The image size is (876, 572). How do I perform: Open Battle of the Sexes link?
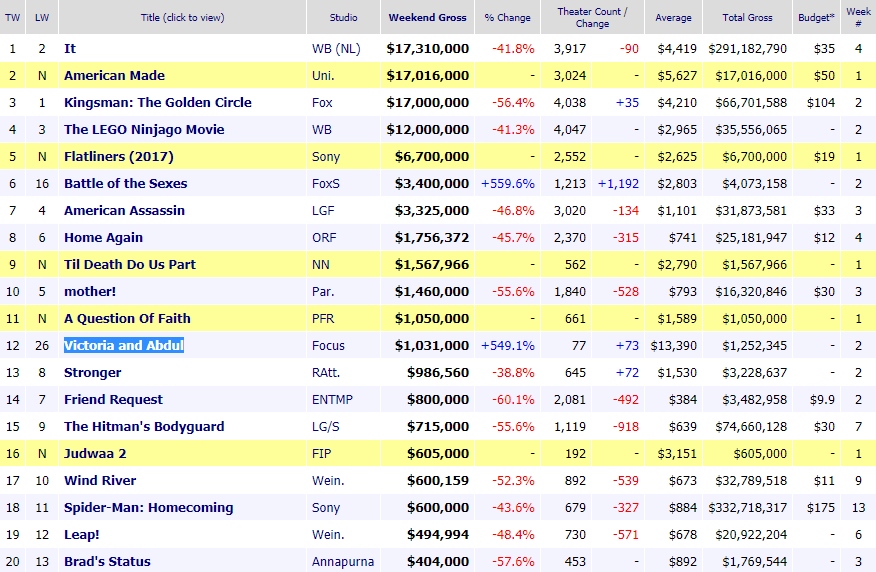(126, 183)
